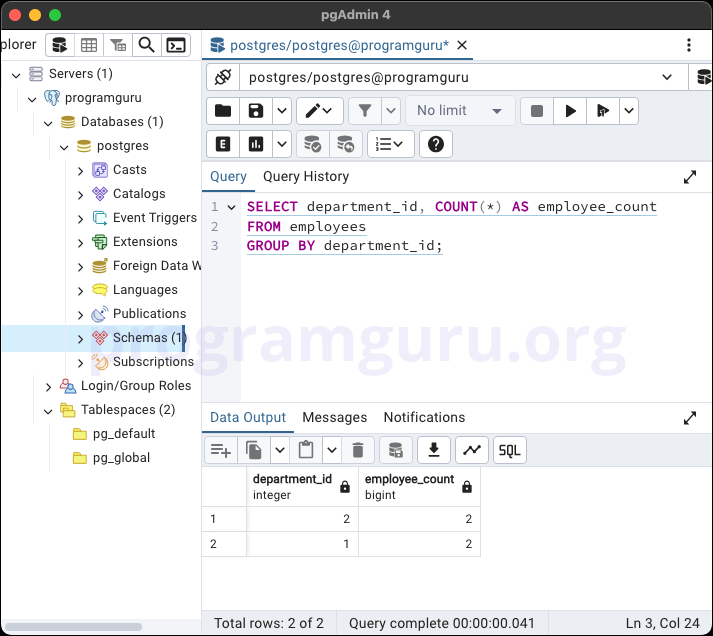Click Explain Analyze chart icon
The width and height of the screenshot is (713, 636).
pos(256,144)
